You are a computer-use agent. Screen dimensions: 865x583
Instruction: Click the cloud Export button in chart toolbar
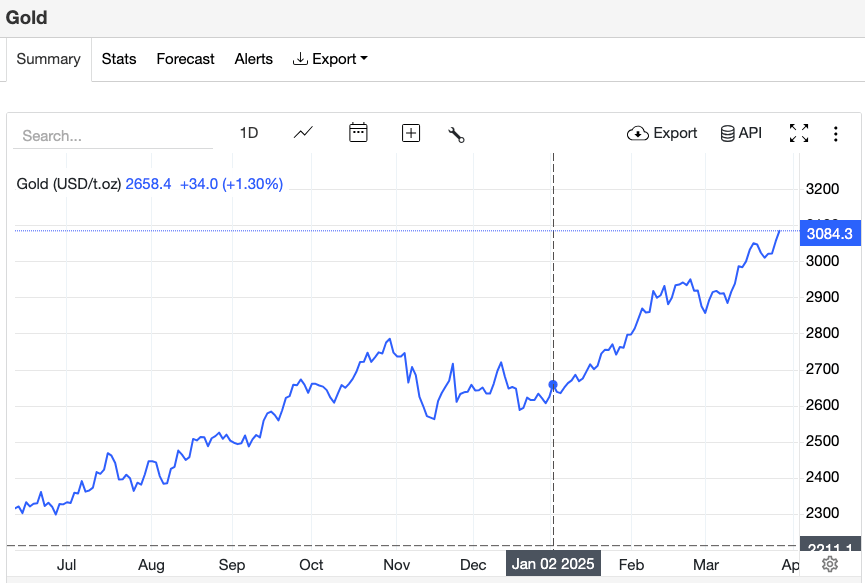[x=662, y=133]
